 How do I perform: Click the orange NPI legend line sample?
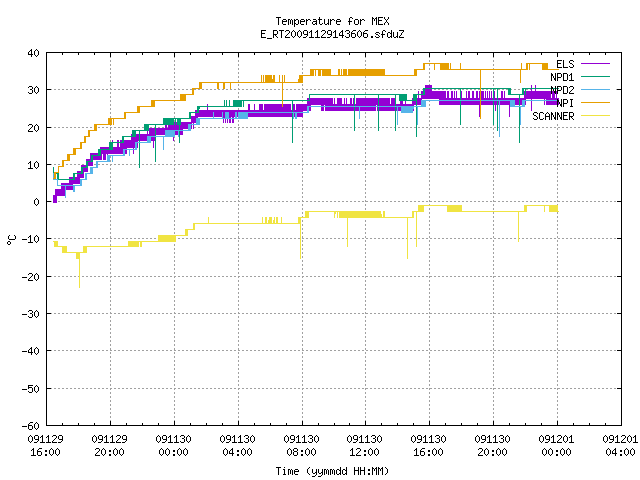595,103
